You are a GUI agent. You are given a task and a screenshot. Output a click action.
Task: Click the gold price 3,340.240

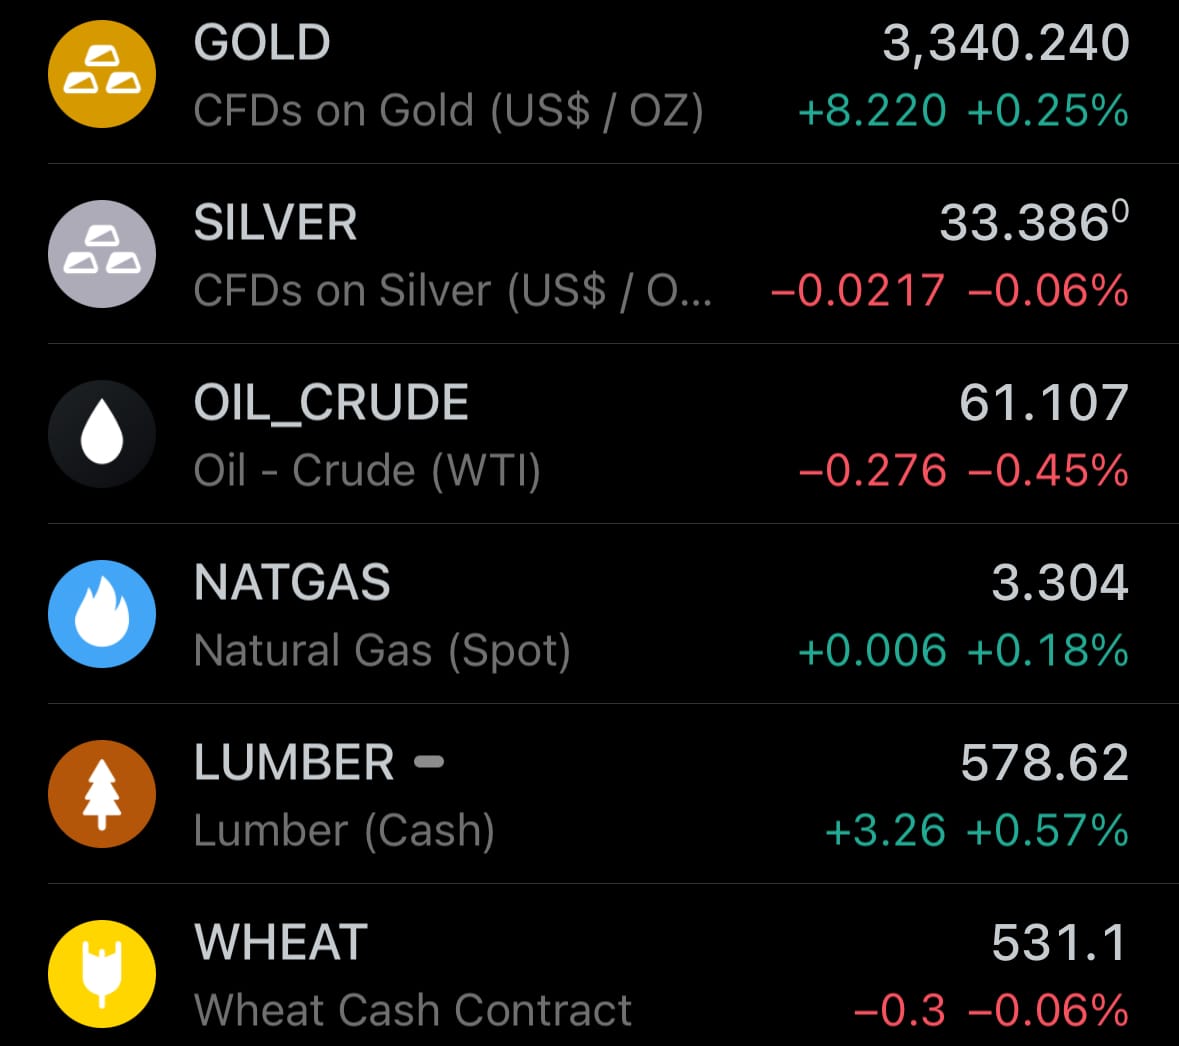point(1006,43)
